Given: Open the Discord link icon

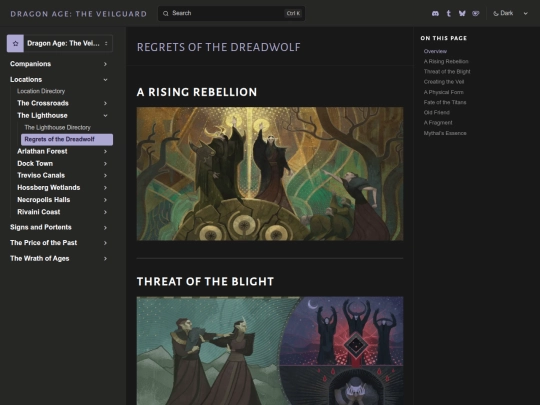Looking at the screenshot, I should coord(435,13).
